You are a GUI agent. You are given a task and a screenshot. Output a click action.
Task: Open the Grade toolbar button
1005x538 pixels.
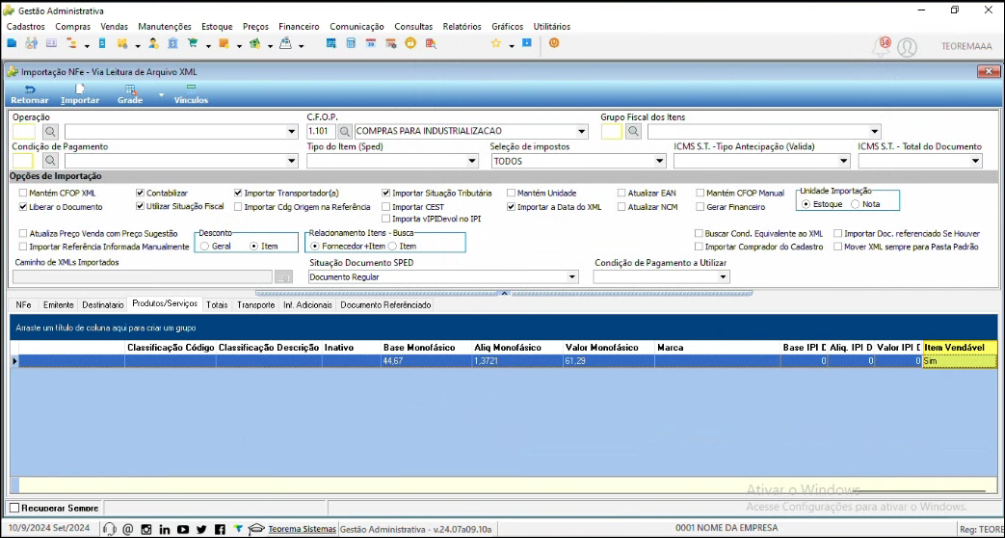click(130, 95)
